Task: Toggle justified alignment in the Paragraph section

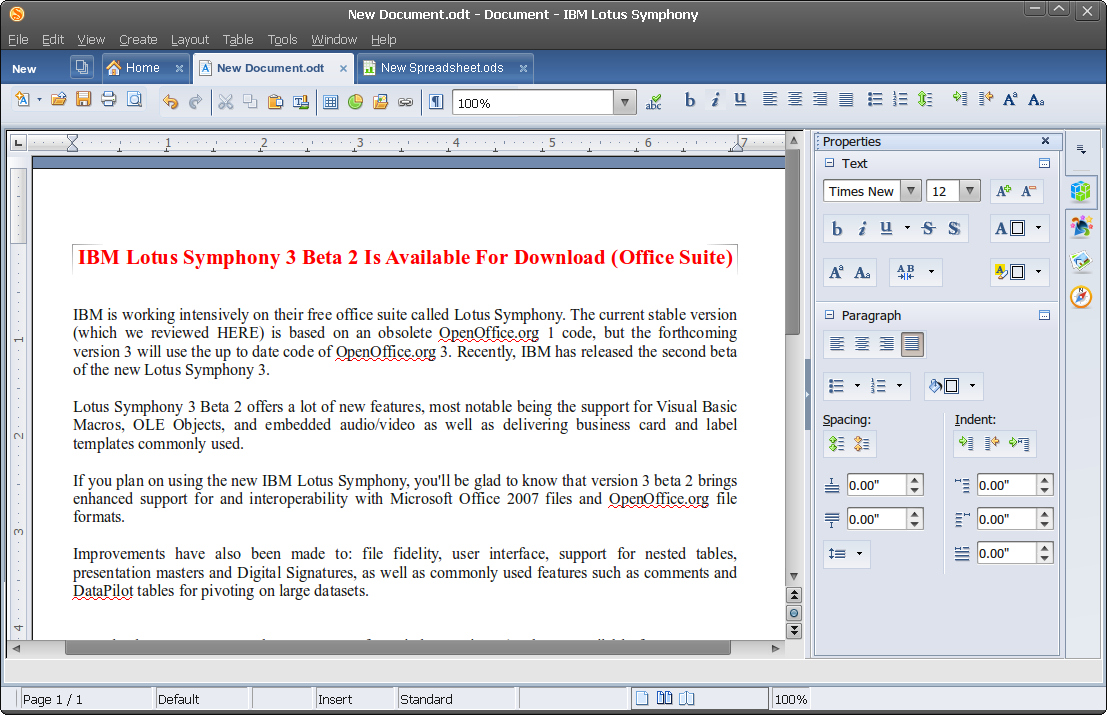Action: click(x=912, y=344)
